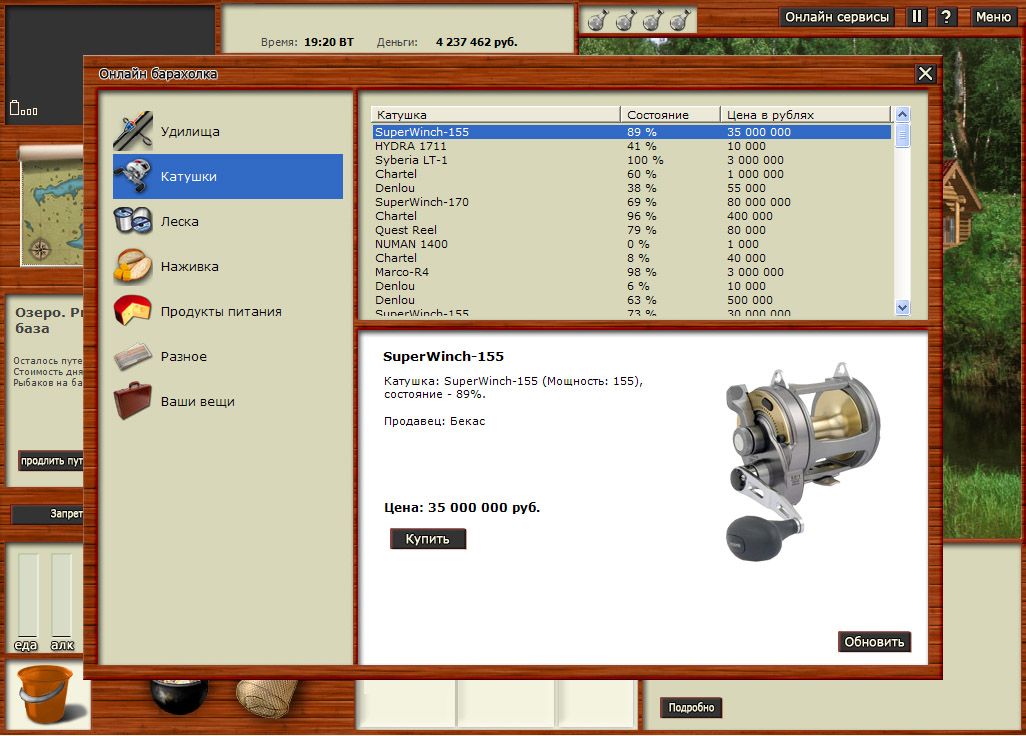
Task: Open the Наживка bread bait icon
Action: (x=133, y=266)
